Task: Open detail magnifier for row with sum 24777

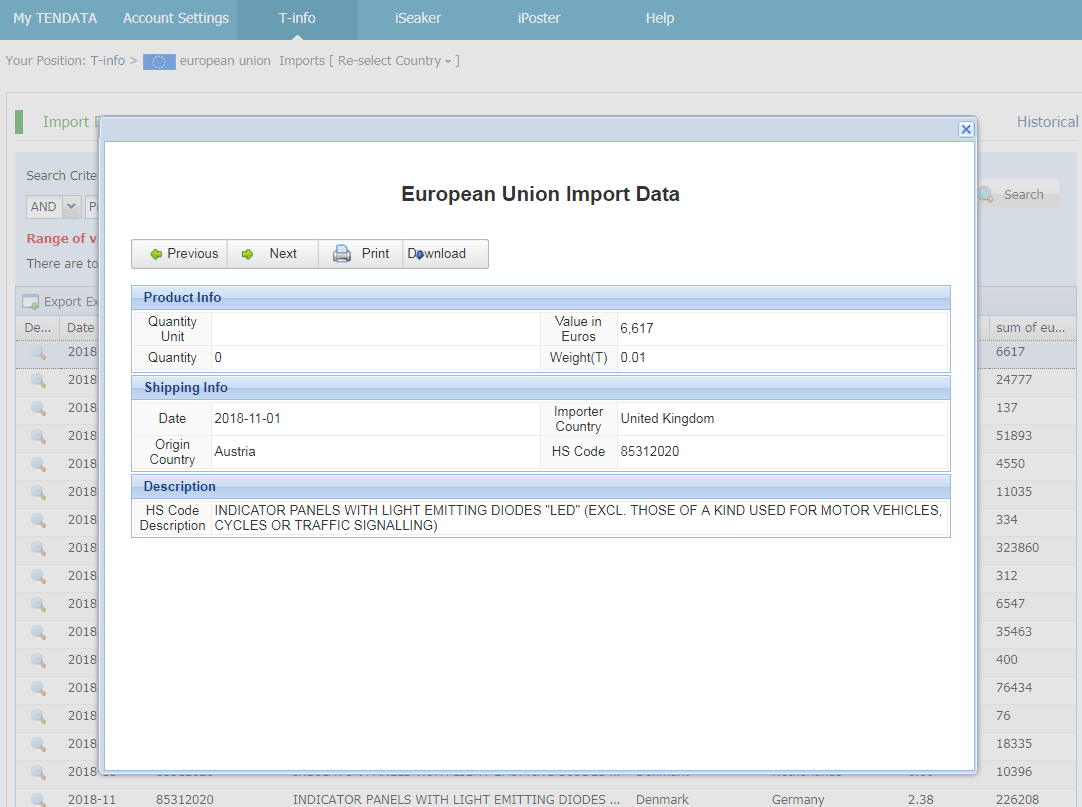Action: (38, 380)
